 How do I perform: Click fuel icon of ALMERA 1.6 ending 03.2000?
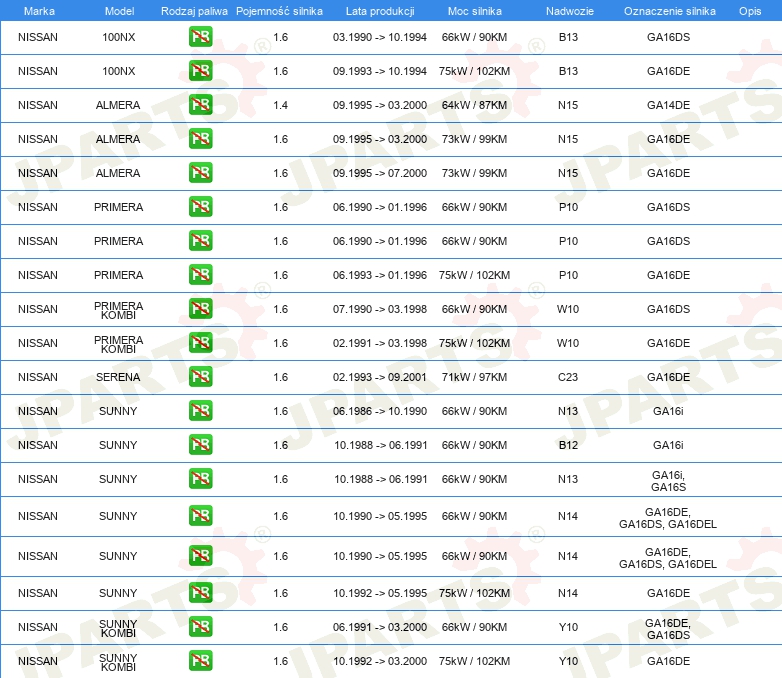[200, 139]
